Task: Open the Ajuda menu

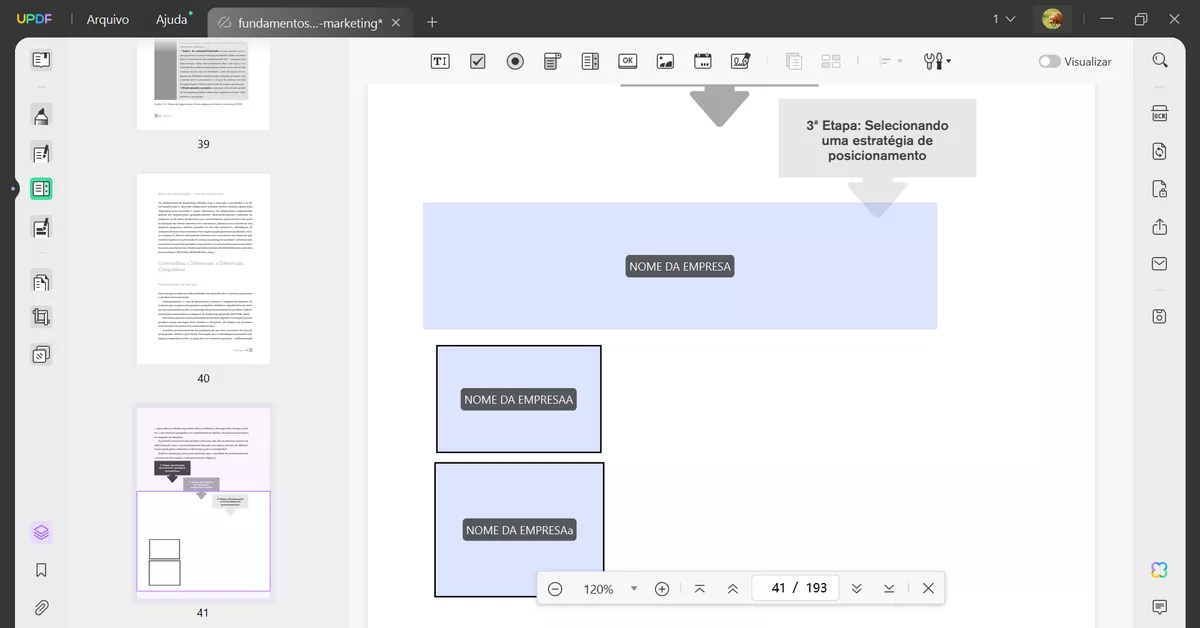Action: click(x=172, y=19)
